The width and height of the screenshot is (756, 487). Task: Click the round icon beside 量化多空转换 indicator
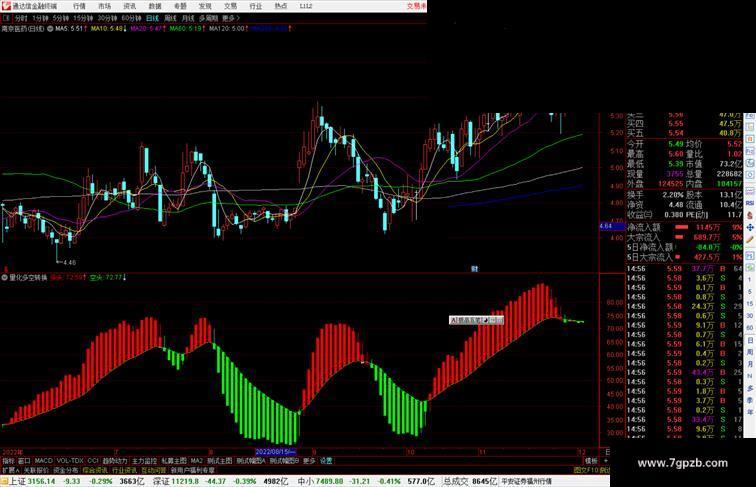pyautogui.click(x=5, y=278)
